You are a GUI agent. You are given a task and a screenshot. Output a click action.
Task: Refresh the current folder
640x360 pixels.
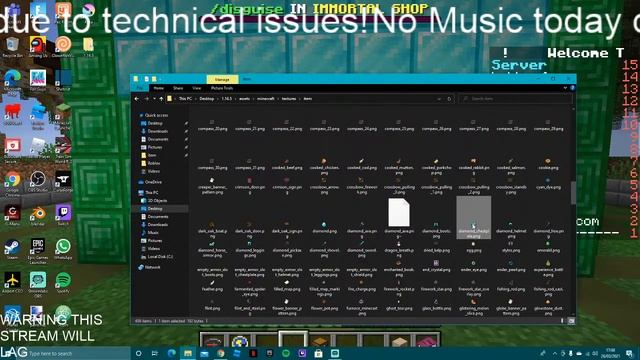(x=449, y=99)
